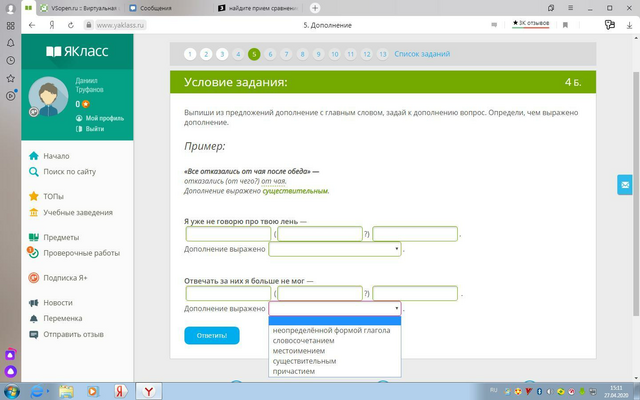Click Выйти logout link

click(x=90, y=129)
